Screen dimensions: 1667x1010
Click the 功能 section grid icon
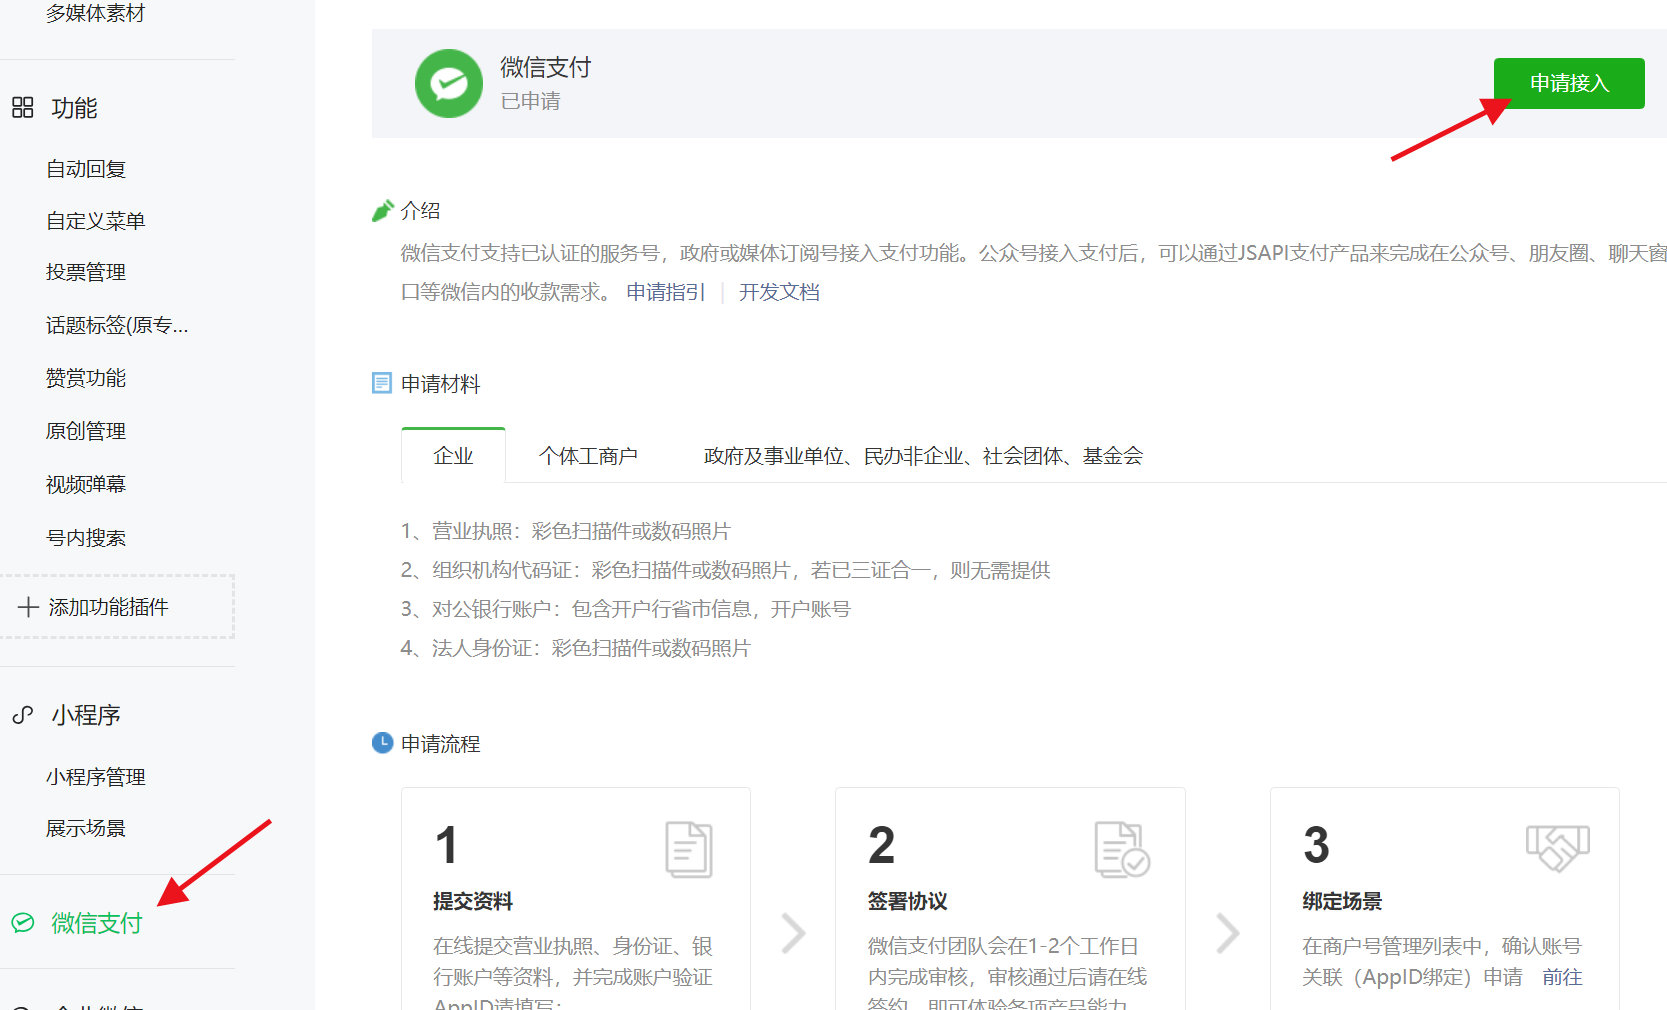coord(23,107)
